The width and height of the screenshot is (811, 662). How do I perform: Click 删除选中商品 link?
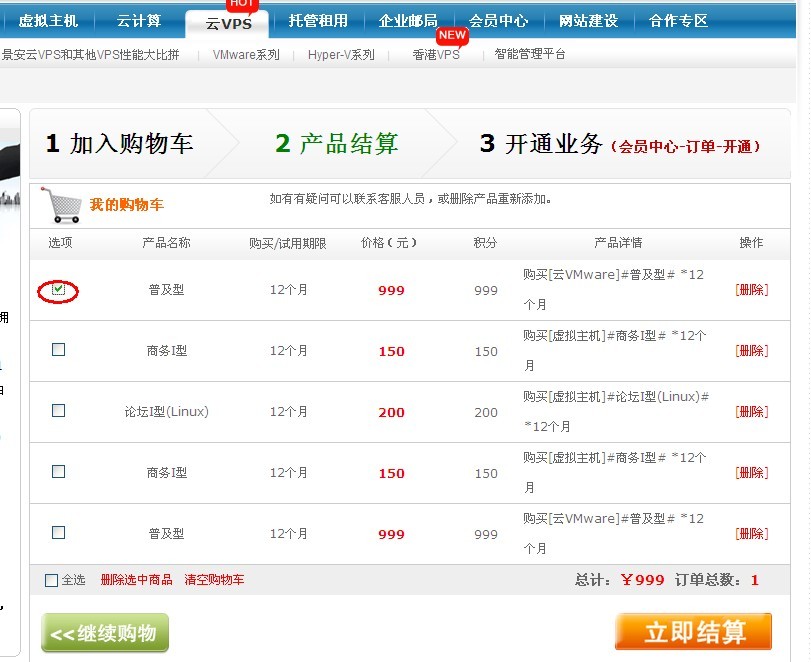136,580
